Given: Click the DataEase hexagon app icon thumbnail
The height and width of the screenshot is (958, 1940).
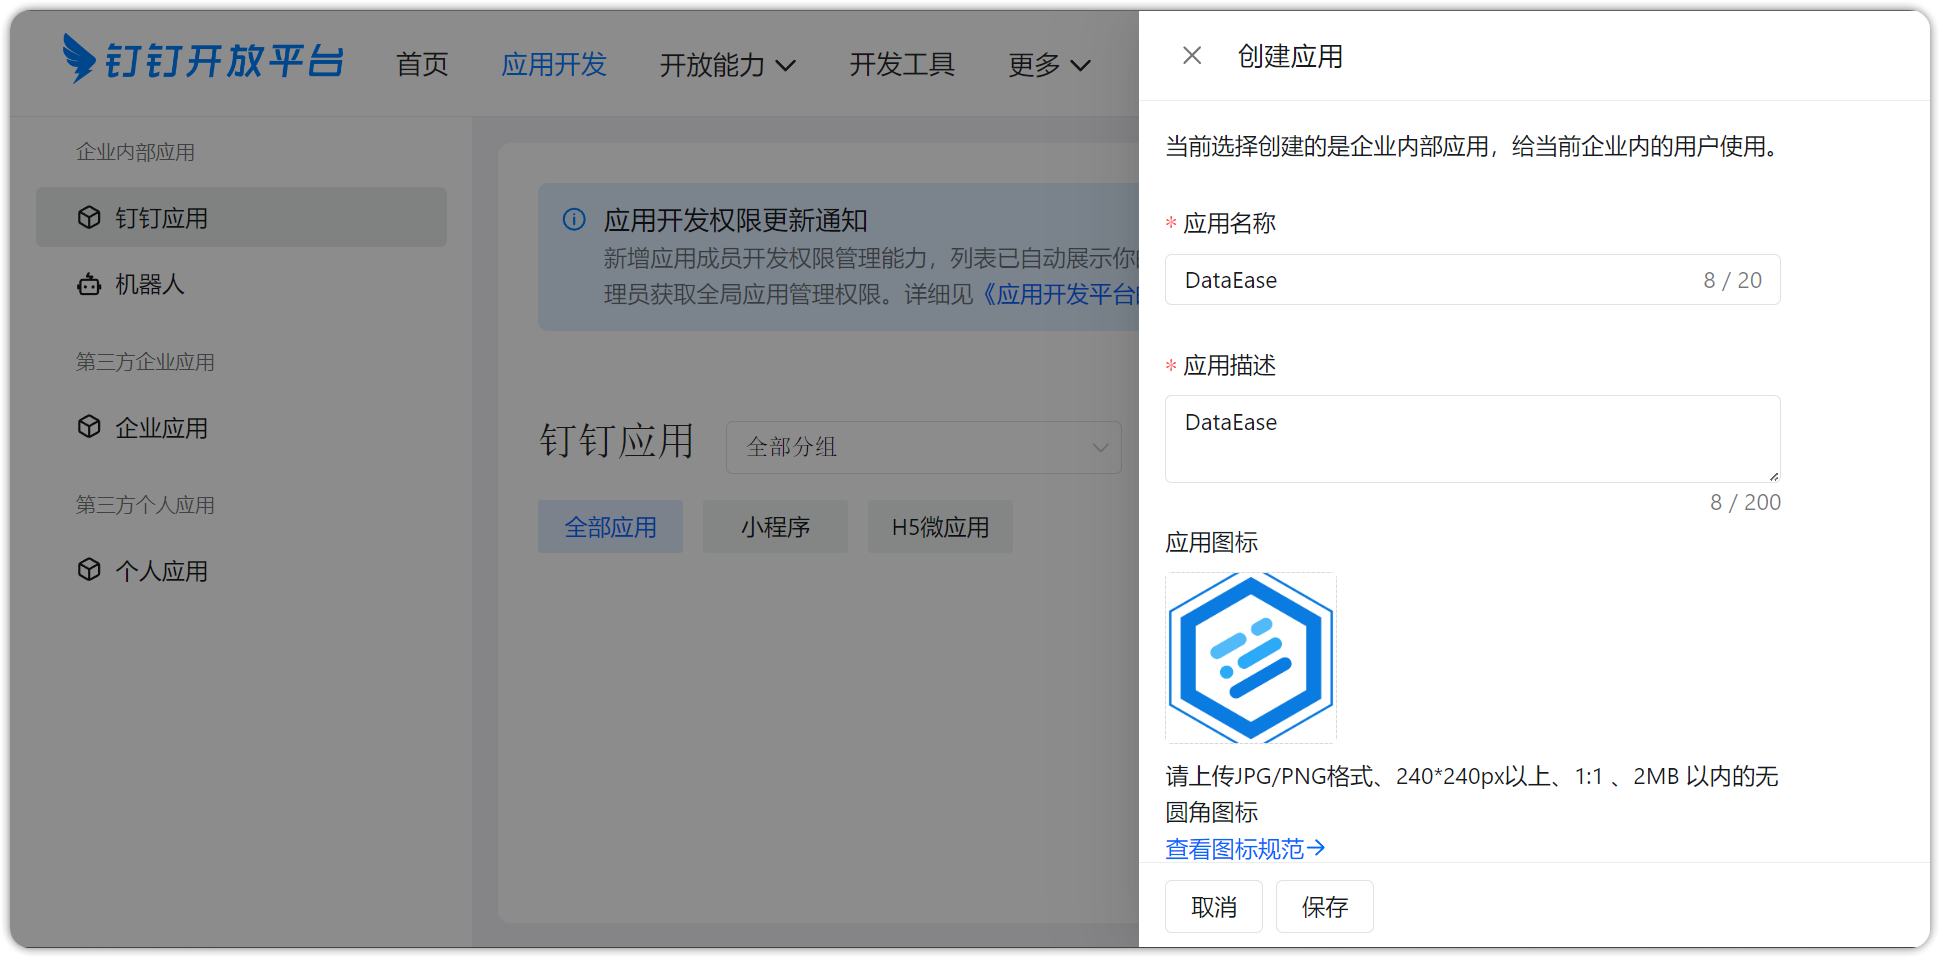Looking at the screenshot, I should tap(1250, 657).
